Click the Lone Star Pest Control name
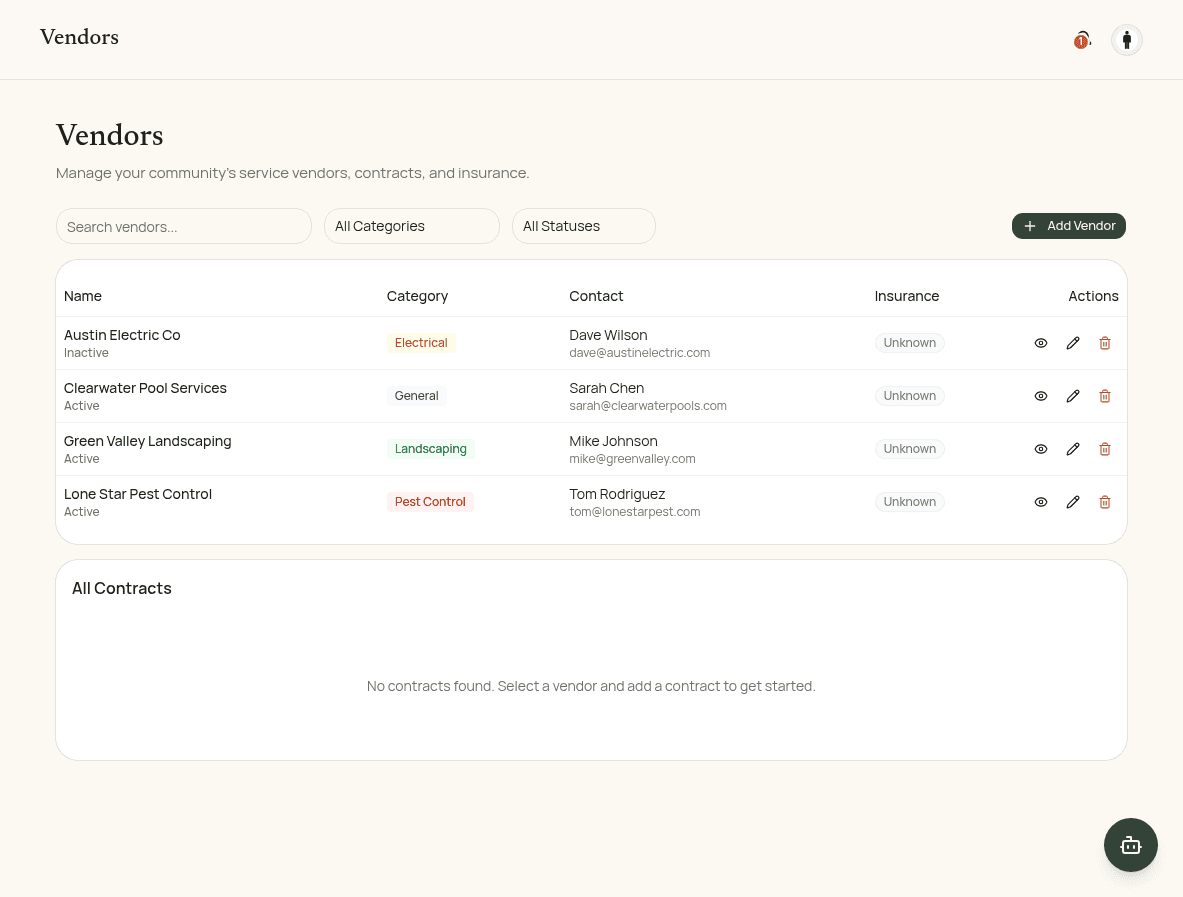Image resolution: width=1183 pixels, height=897 pixels. pos(138,493)
